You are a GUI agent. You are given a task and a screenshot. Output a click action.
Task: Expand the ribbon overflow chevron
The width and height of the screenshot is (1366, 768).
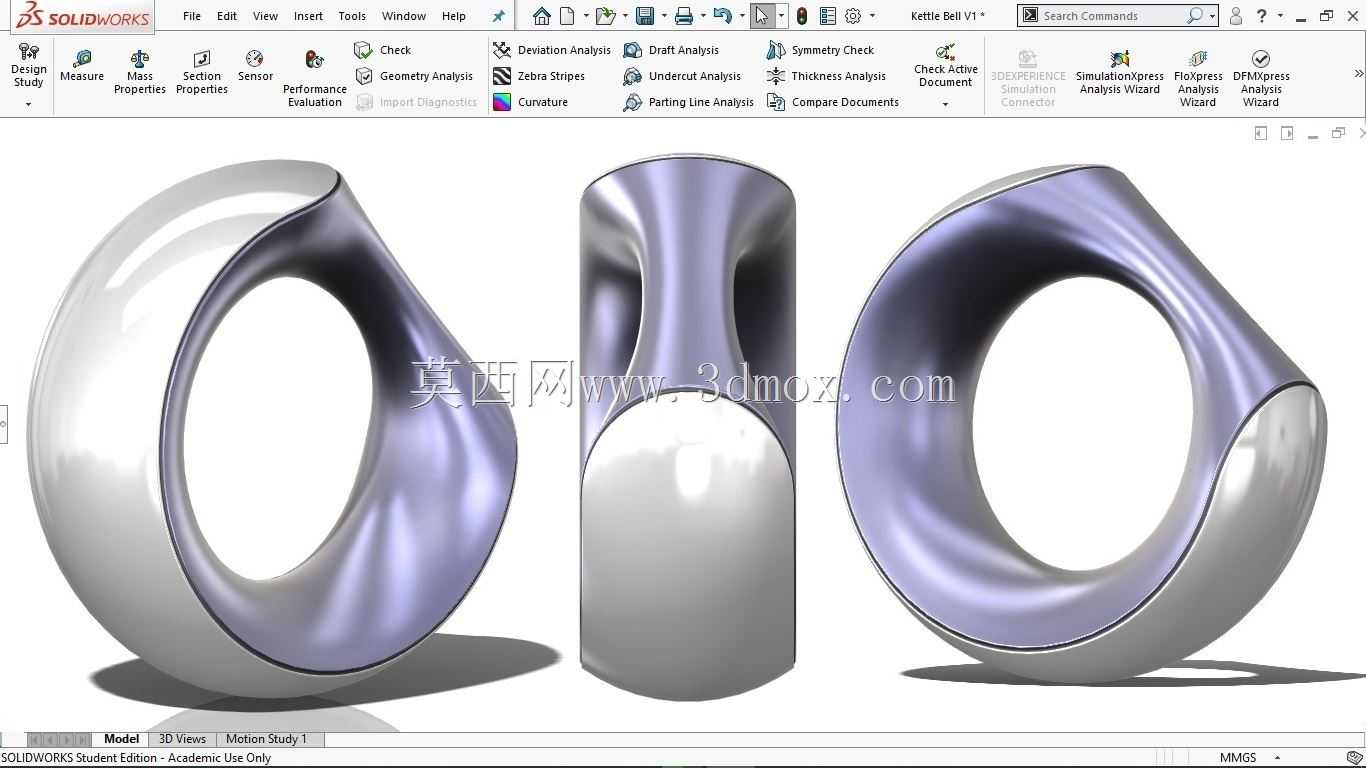(1358, 74)
